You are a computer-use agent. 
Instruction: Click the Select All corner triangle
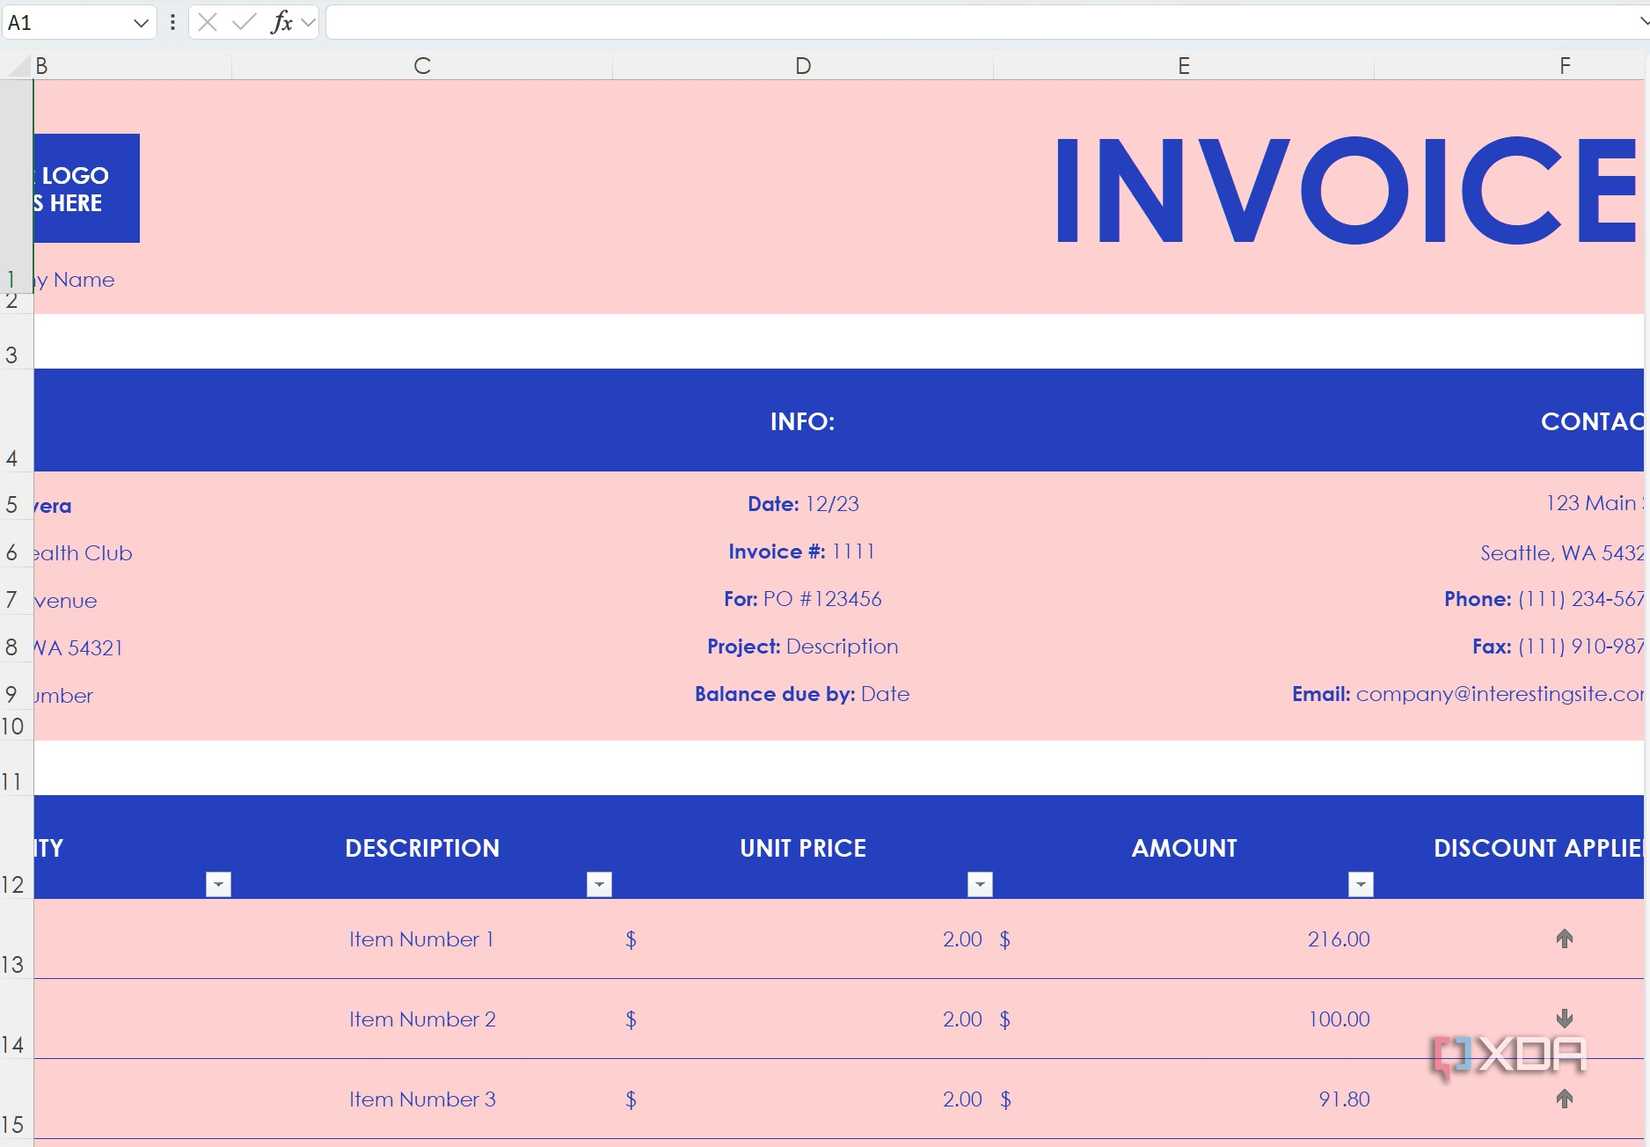[17, 66]
